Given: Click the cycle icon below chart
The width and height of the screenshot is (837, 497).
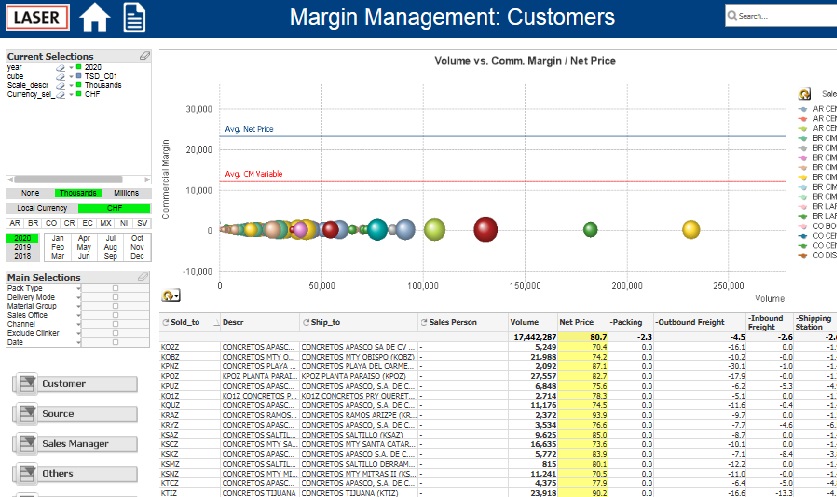Looking at the screenshot, I should point(170,295).
